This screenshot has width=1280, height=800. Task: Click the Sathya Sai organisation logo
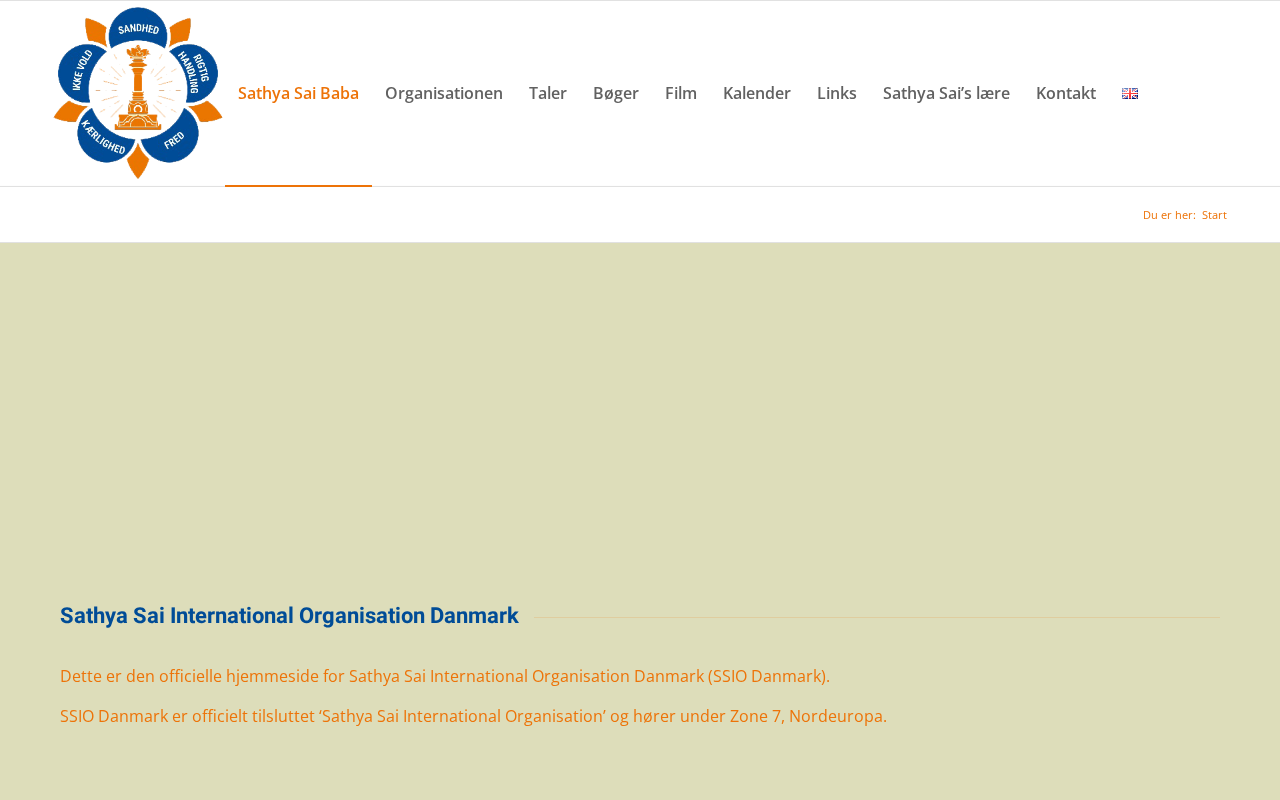pos(138,93)
